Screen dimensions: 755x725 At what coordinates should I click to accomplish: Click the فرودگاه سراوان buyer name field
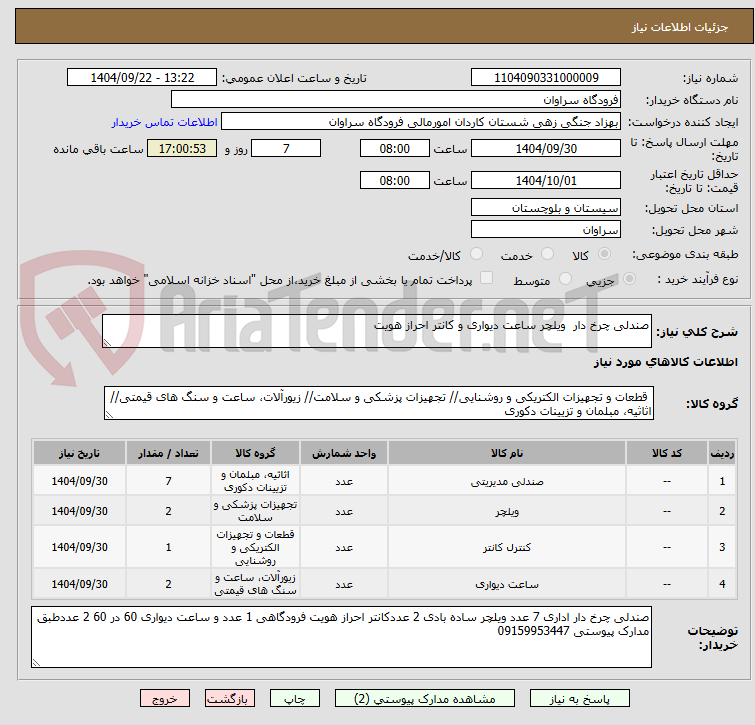point(396,100)
